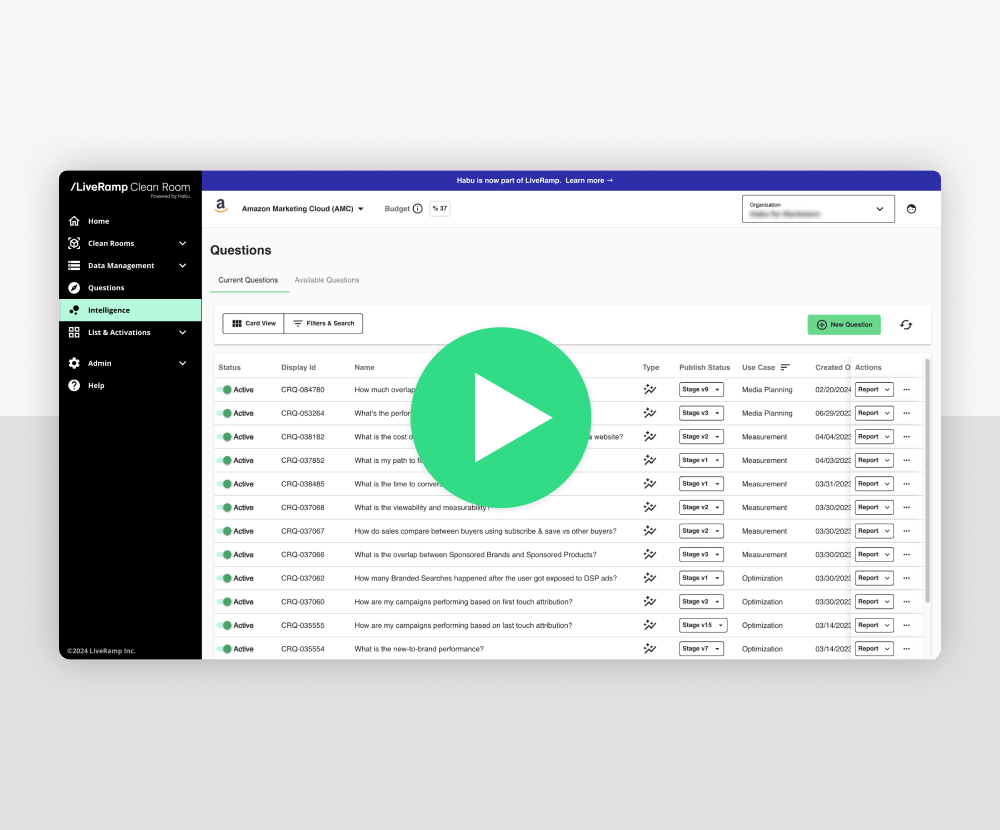Open Stage v15 publish status dropdown
This screenshot has height=830, width=1000.
(703, 625)
